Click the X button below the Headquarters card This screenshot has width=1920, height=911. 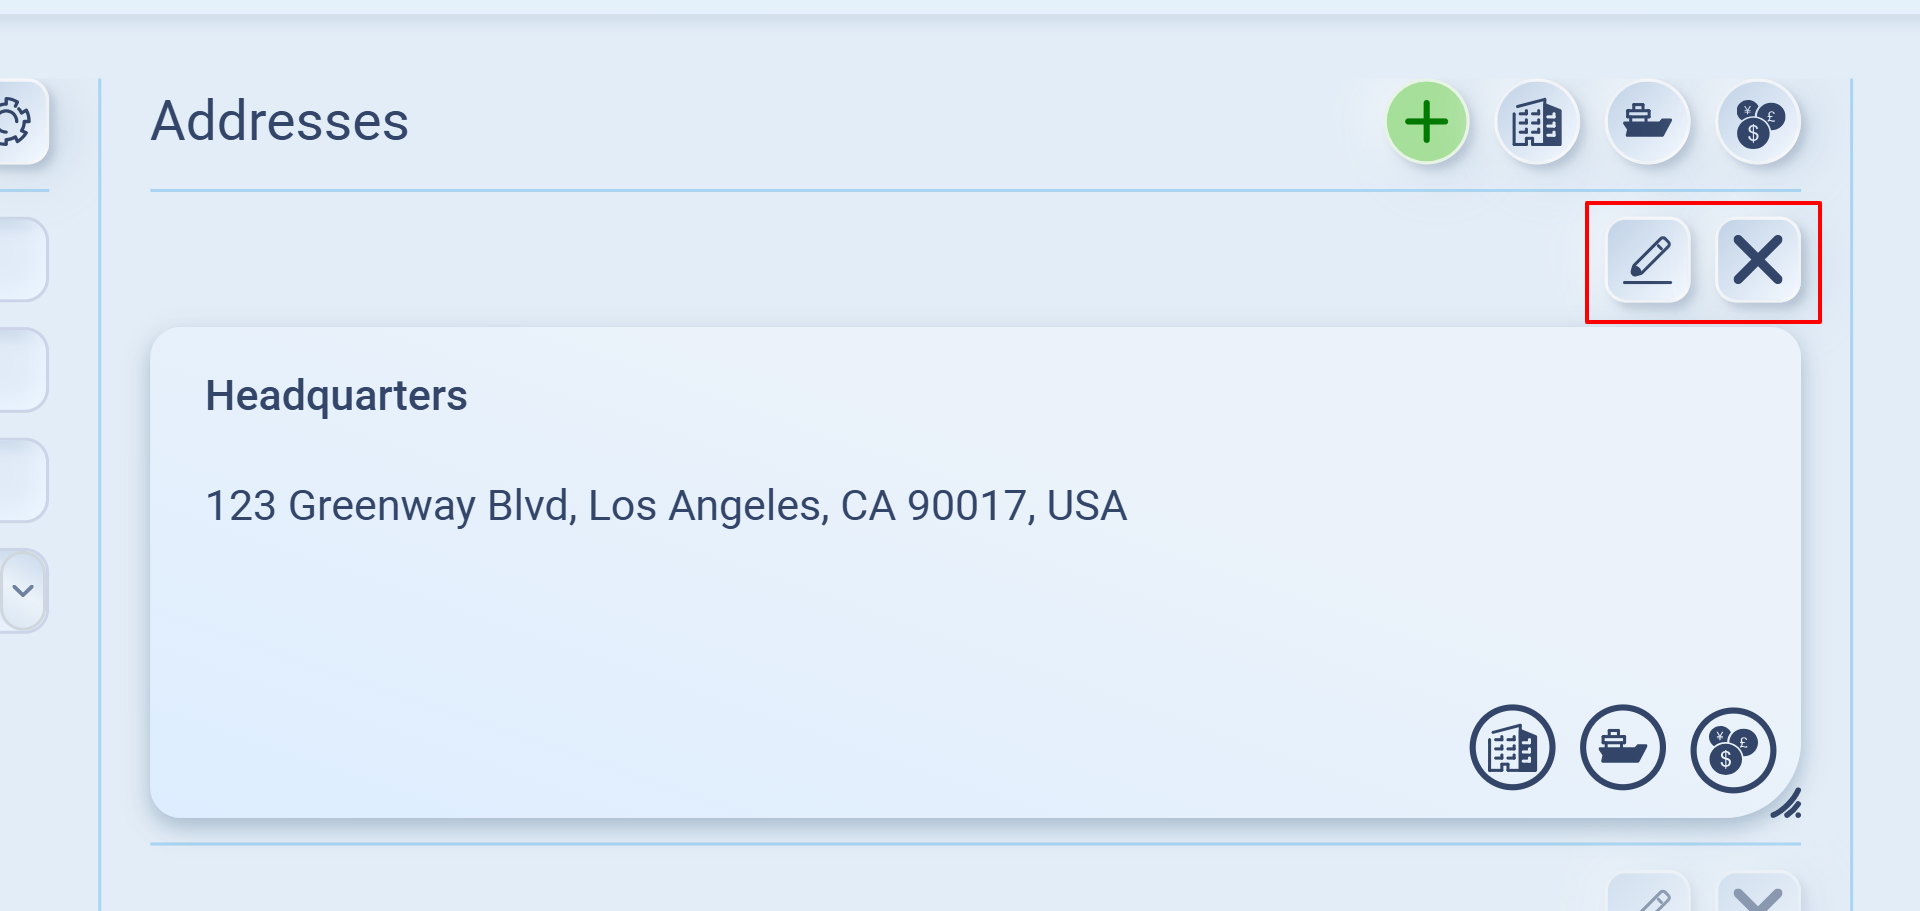click(1758, 897)
